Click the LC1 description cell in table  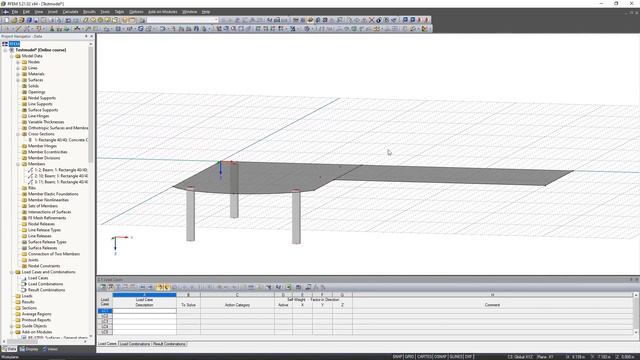[x=144, y=311]
